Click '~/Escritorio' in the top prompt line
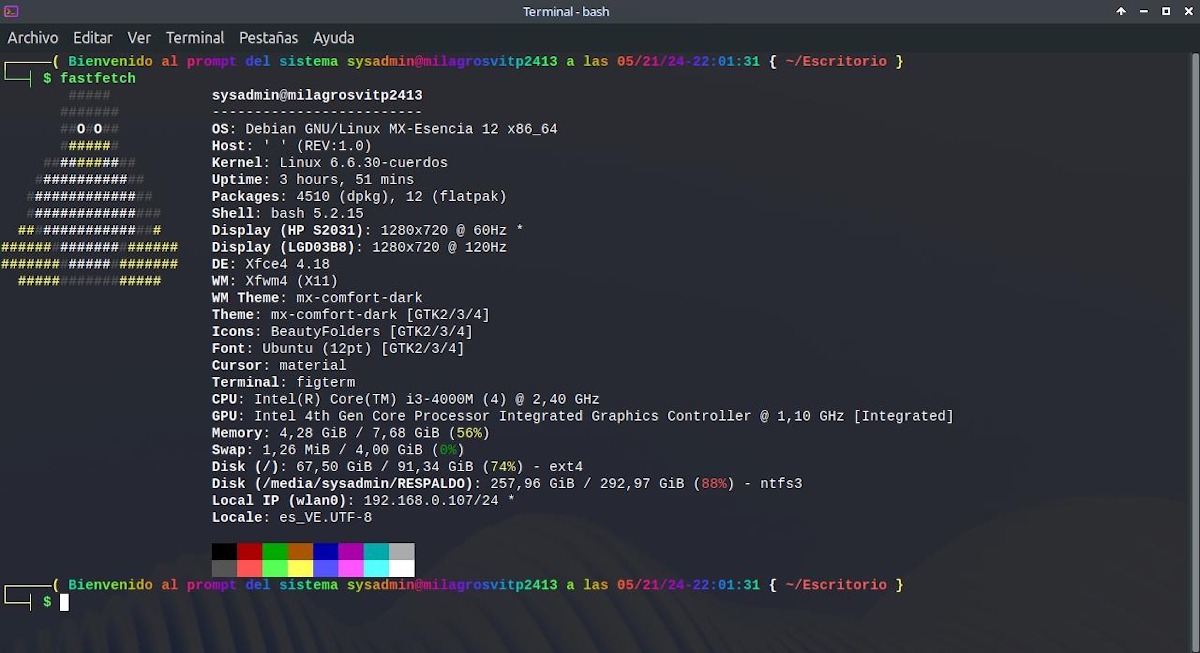Image resolution: width=1200 pixels, height=653 pixels. pos(836,61)
